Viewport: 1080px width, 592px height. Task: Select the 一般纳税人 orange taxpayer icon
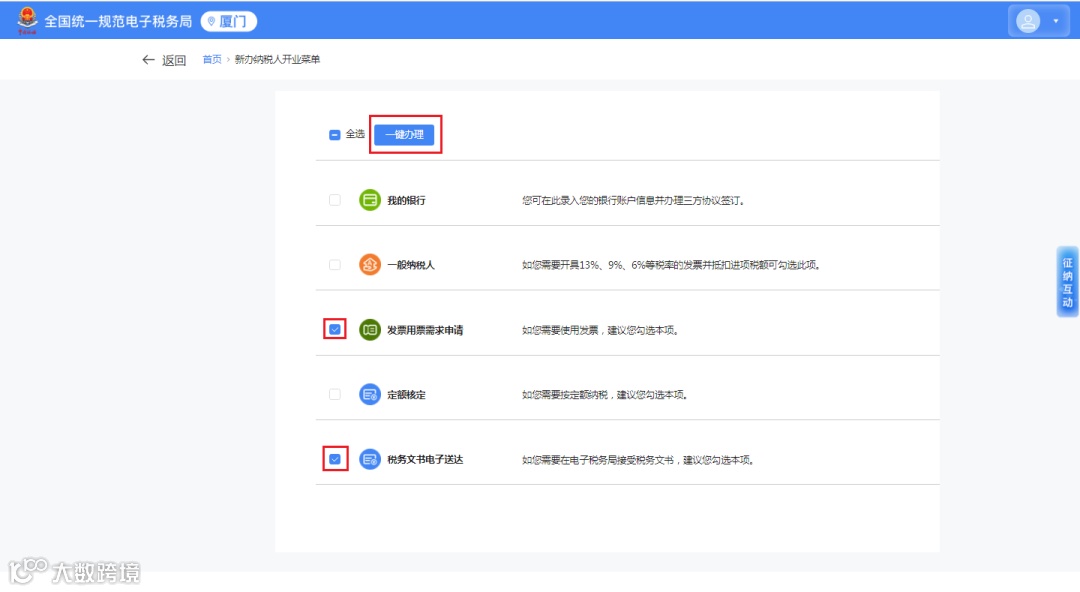(368, 264)
